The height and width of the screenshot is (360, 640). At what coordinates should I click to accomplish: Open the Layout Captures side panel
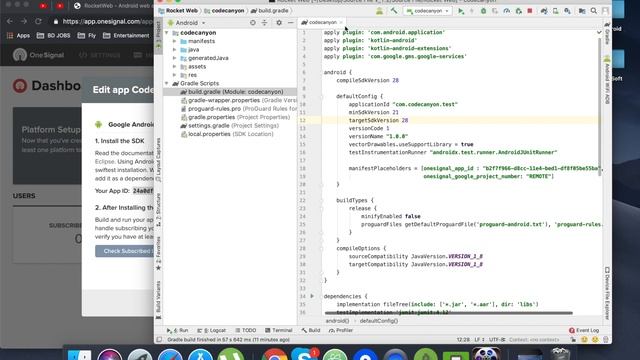click(x=158, y=160)
